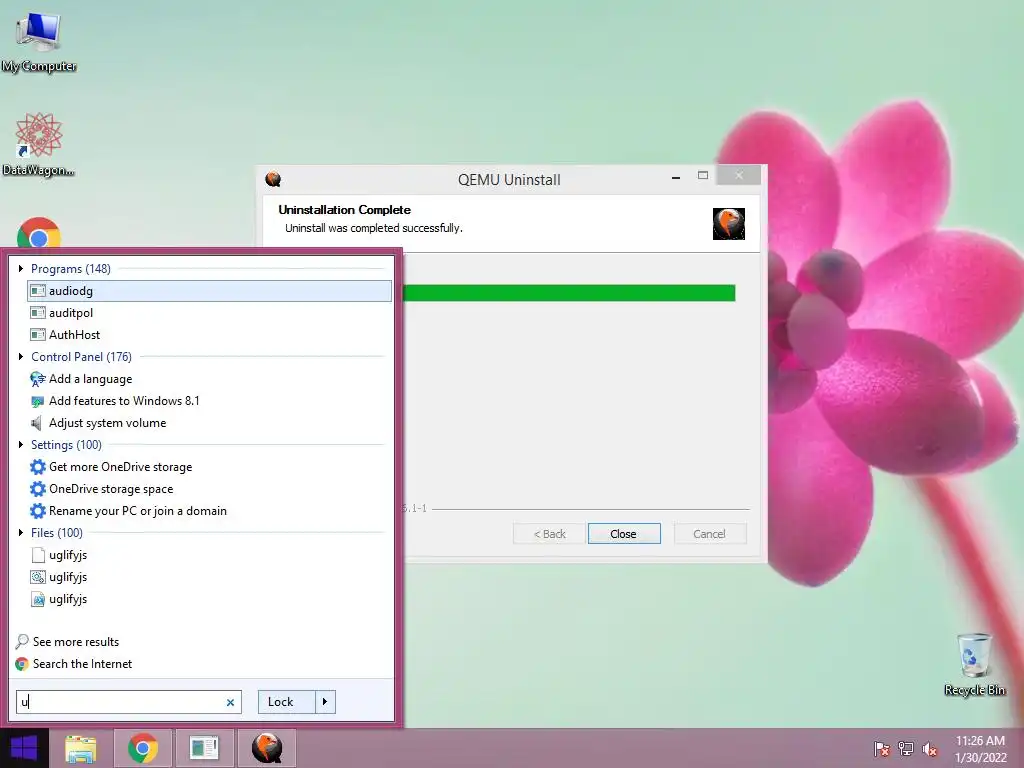Open Add a language control panel item

point(210,379)
